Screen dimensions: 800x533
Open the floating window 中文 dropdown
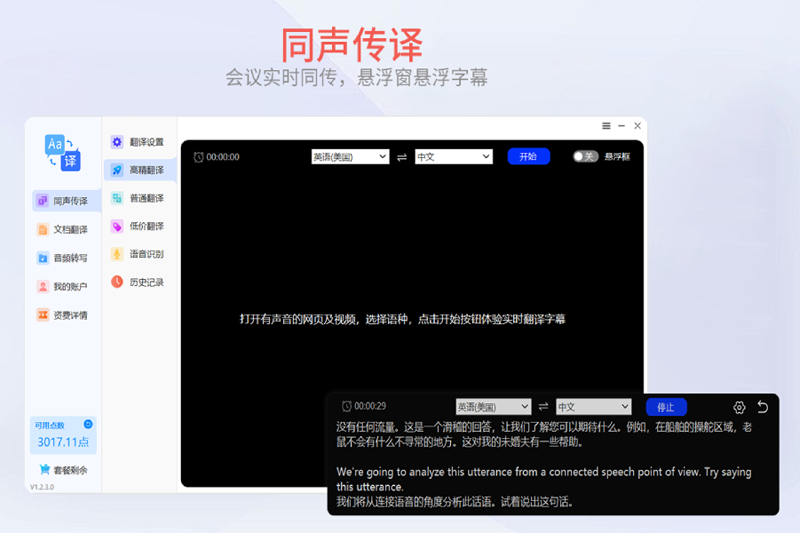pyautogui.click(x=593, y=407)
